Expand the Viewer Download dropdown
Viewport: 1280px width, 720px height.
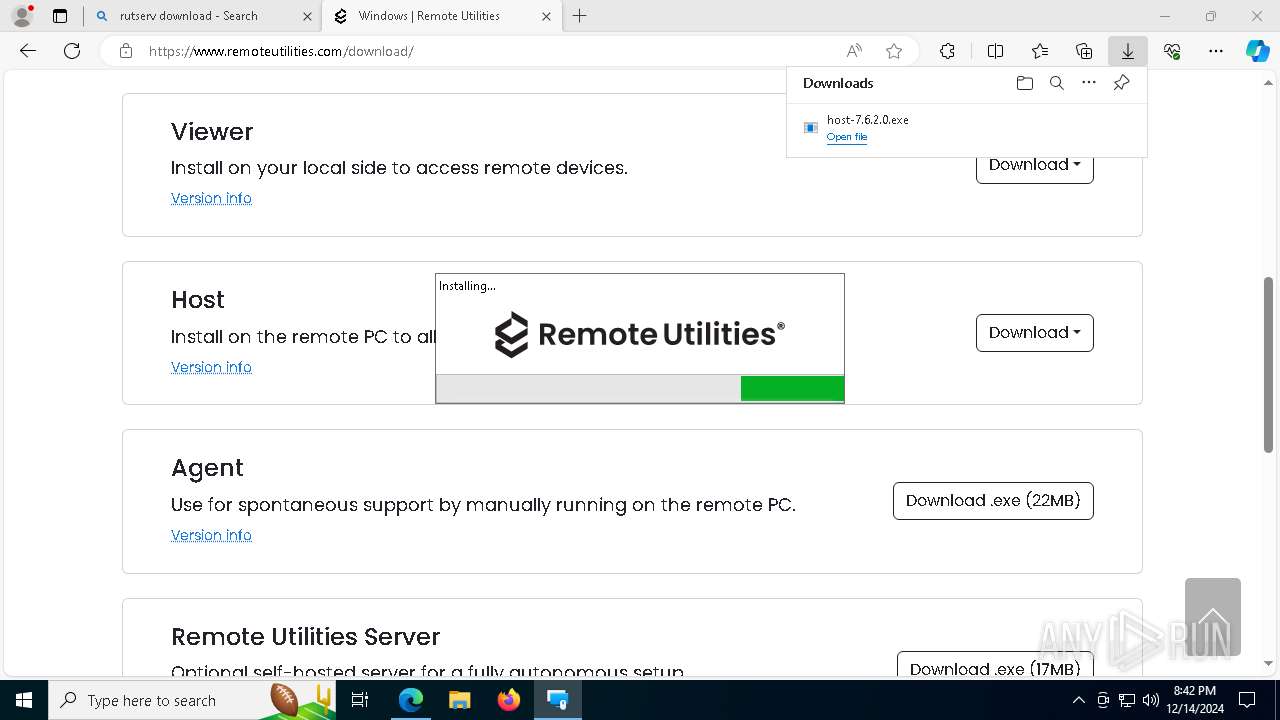pyautogui.click(x=1034, y=165)
